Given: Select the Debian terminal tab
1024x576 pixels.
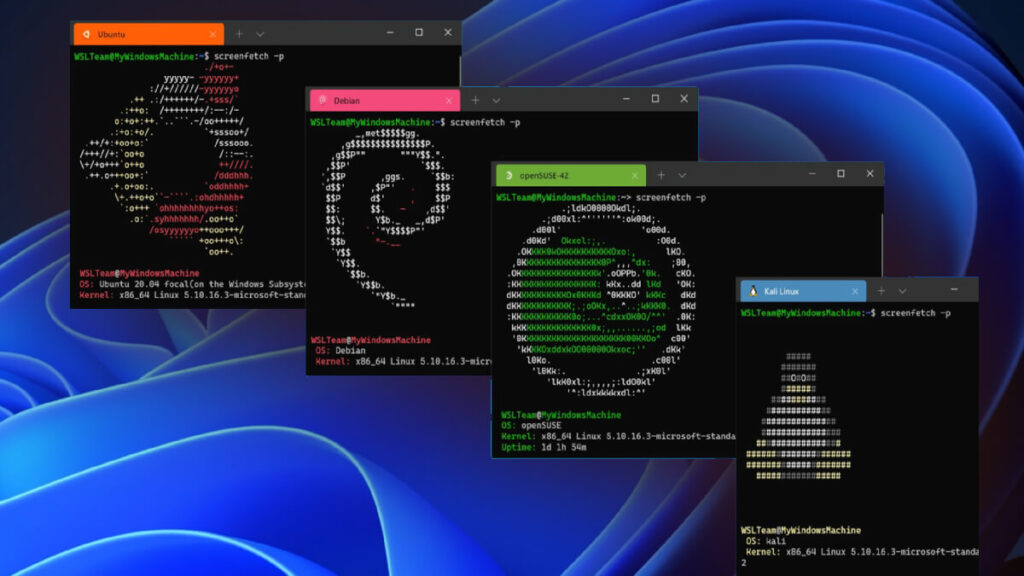Looking at the screenshot, I should (x=385, y=101).
